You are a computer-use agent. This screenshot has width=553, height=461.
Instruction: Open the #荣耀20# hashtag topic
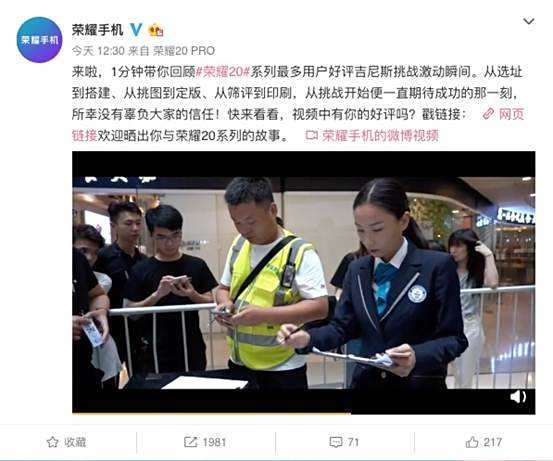pyautogui.click(x=223, y=72)
